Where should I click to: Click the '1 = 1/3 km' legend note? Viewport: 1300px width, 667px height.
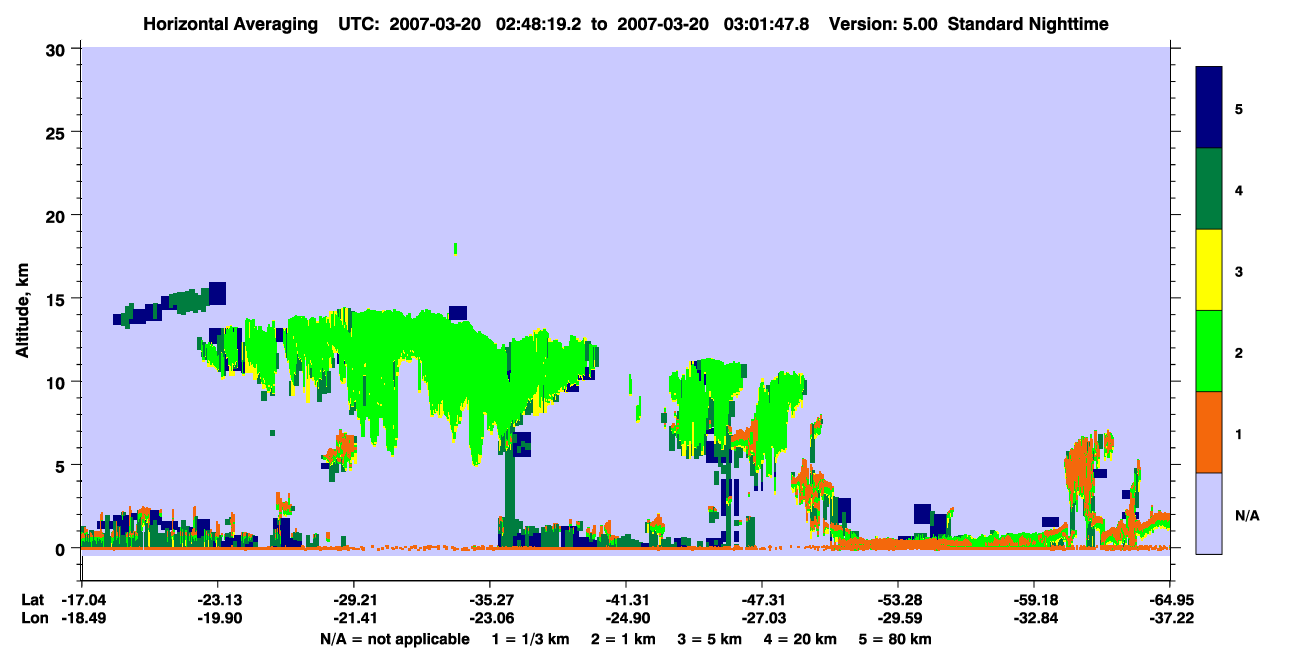click(529, 639)
